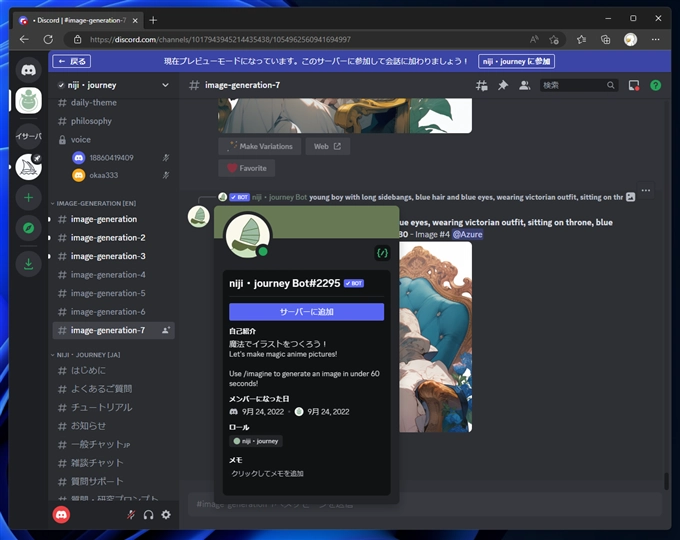Open message more options ellipsis
The height and width of the screenshot is (540, 680).
click(646, 190)
